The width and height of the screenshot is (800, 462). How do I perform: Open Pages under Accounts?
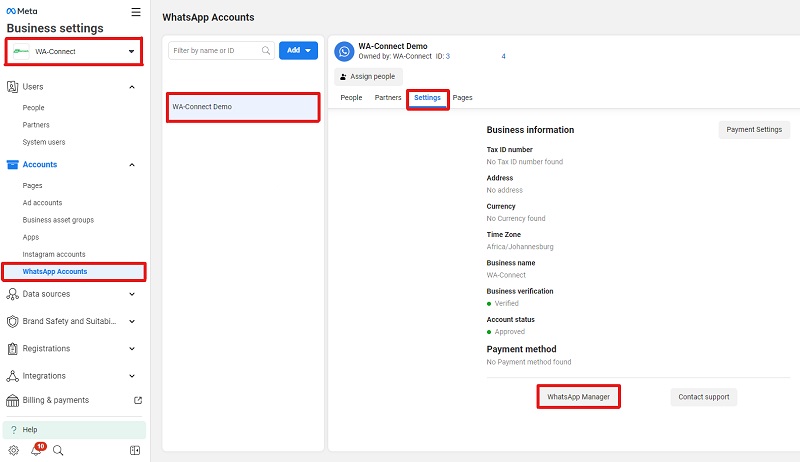click(x=32, y=186)
